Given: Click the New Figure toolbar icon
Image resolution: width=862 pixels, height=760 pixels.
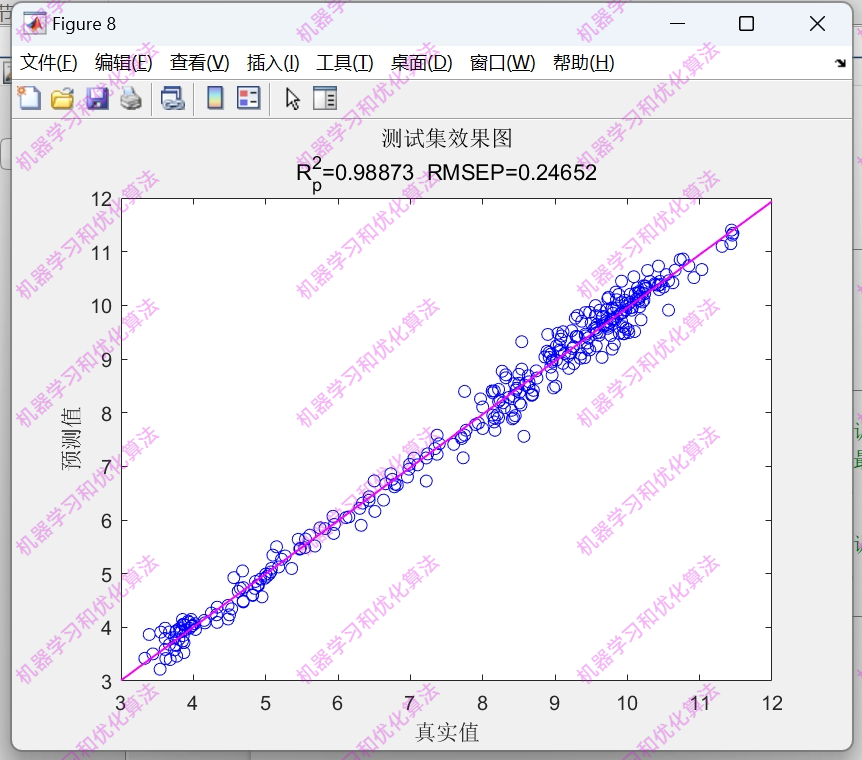Looking at the screenshot, I should pos(29,99).
